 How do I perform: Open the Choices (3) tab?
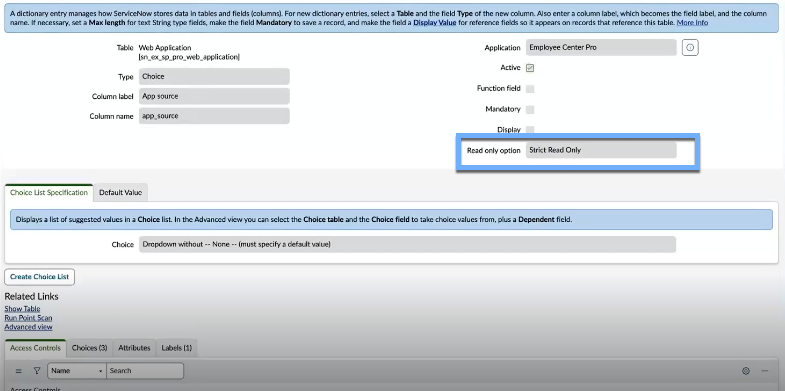pyautogui.click(x=90, y=348)
